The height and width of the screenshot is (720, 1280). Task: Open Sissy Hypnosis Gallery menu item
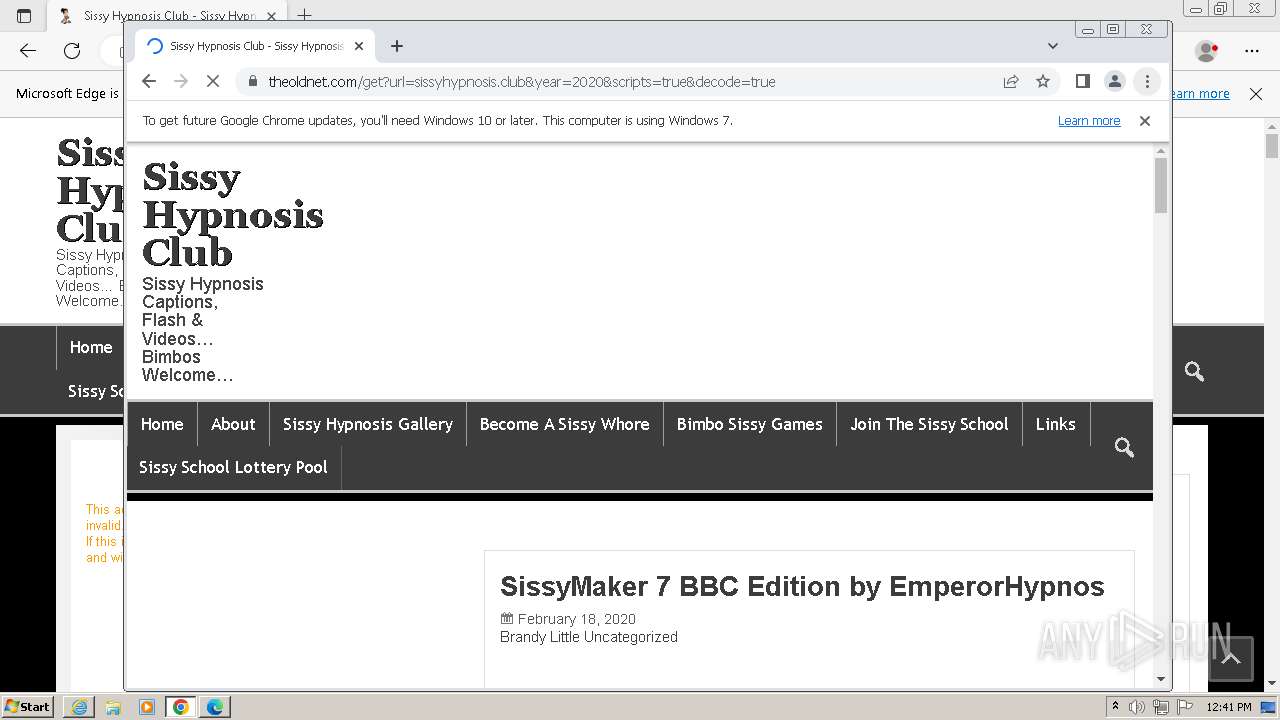coord(368,424)
